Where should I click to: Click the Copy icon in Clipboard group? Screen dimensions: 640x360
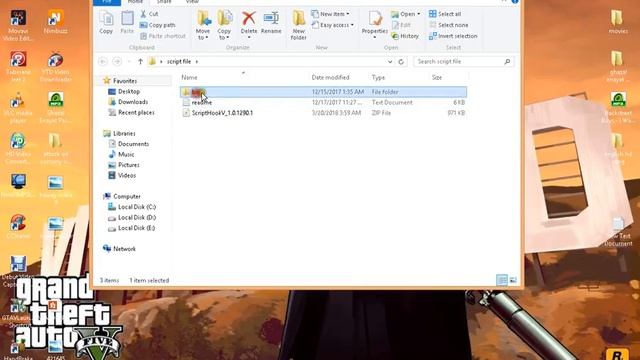point(106,22)
